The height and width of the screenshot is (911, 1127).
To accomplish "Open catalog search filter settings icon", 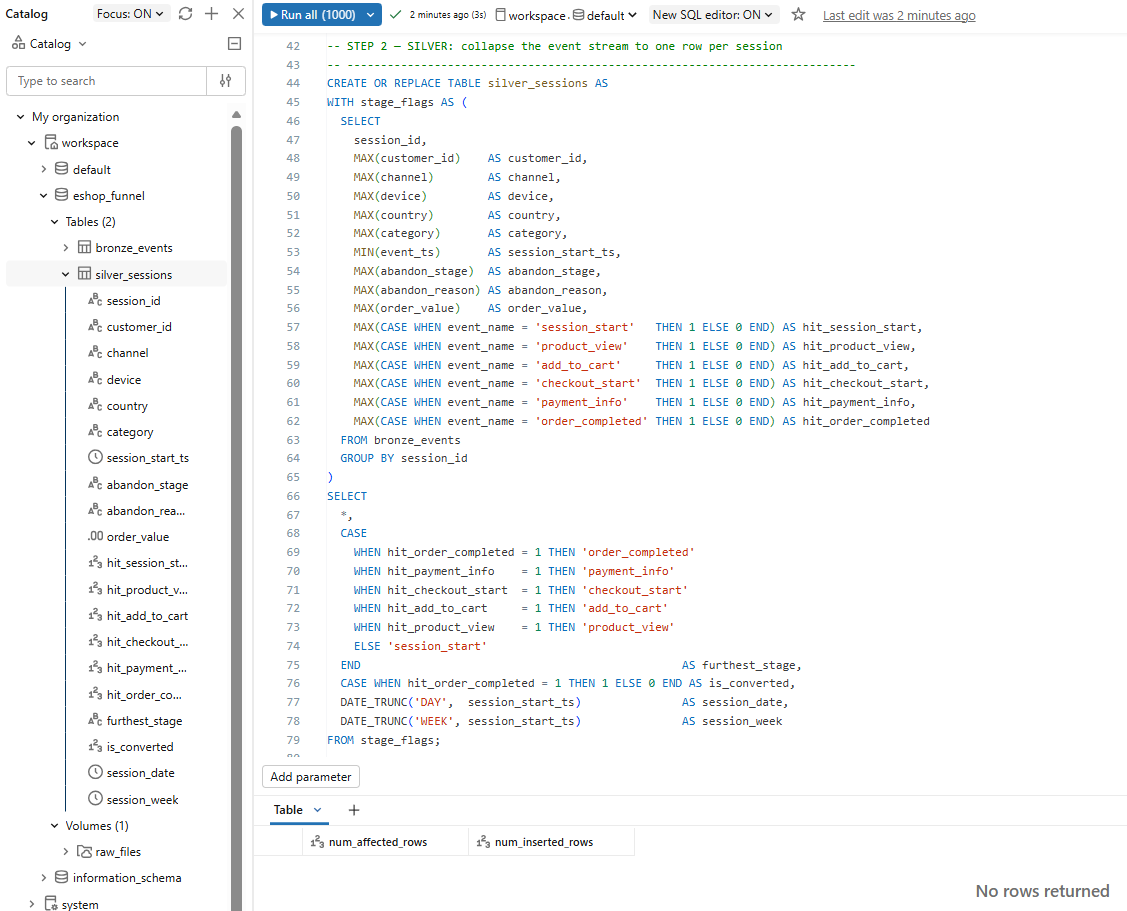I will pos(226,81).
